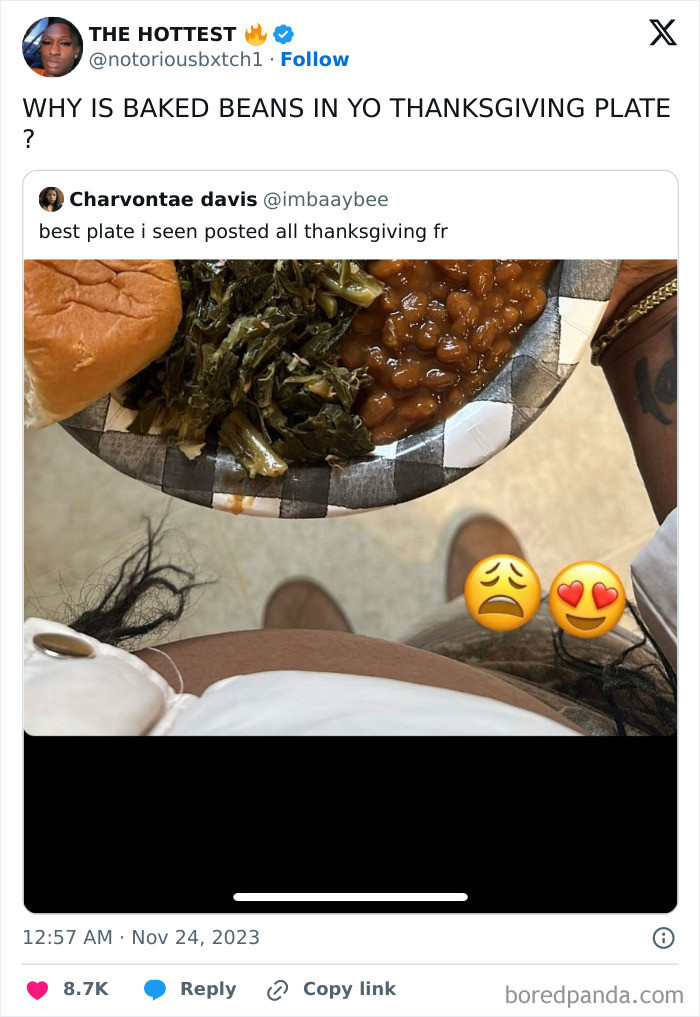The width and height of the screenshot is (700, 1017).
Task: Click the reply speech bubble icon
Action: pos(154,990)
